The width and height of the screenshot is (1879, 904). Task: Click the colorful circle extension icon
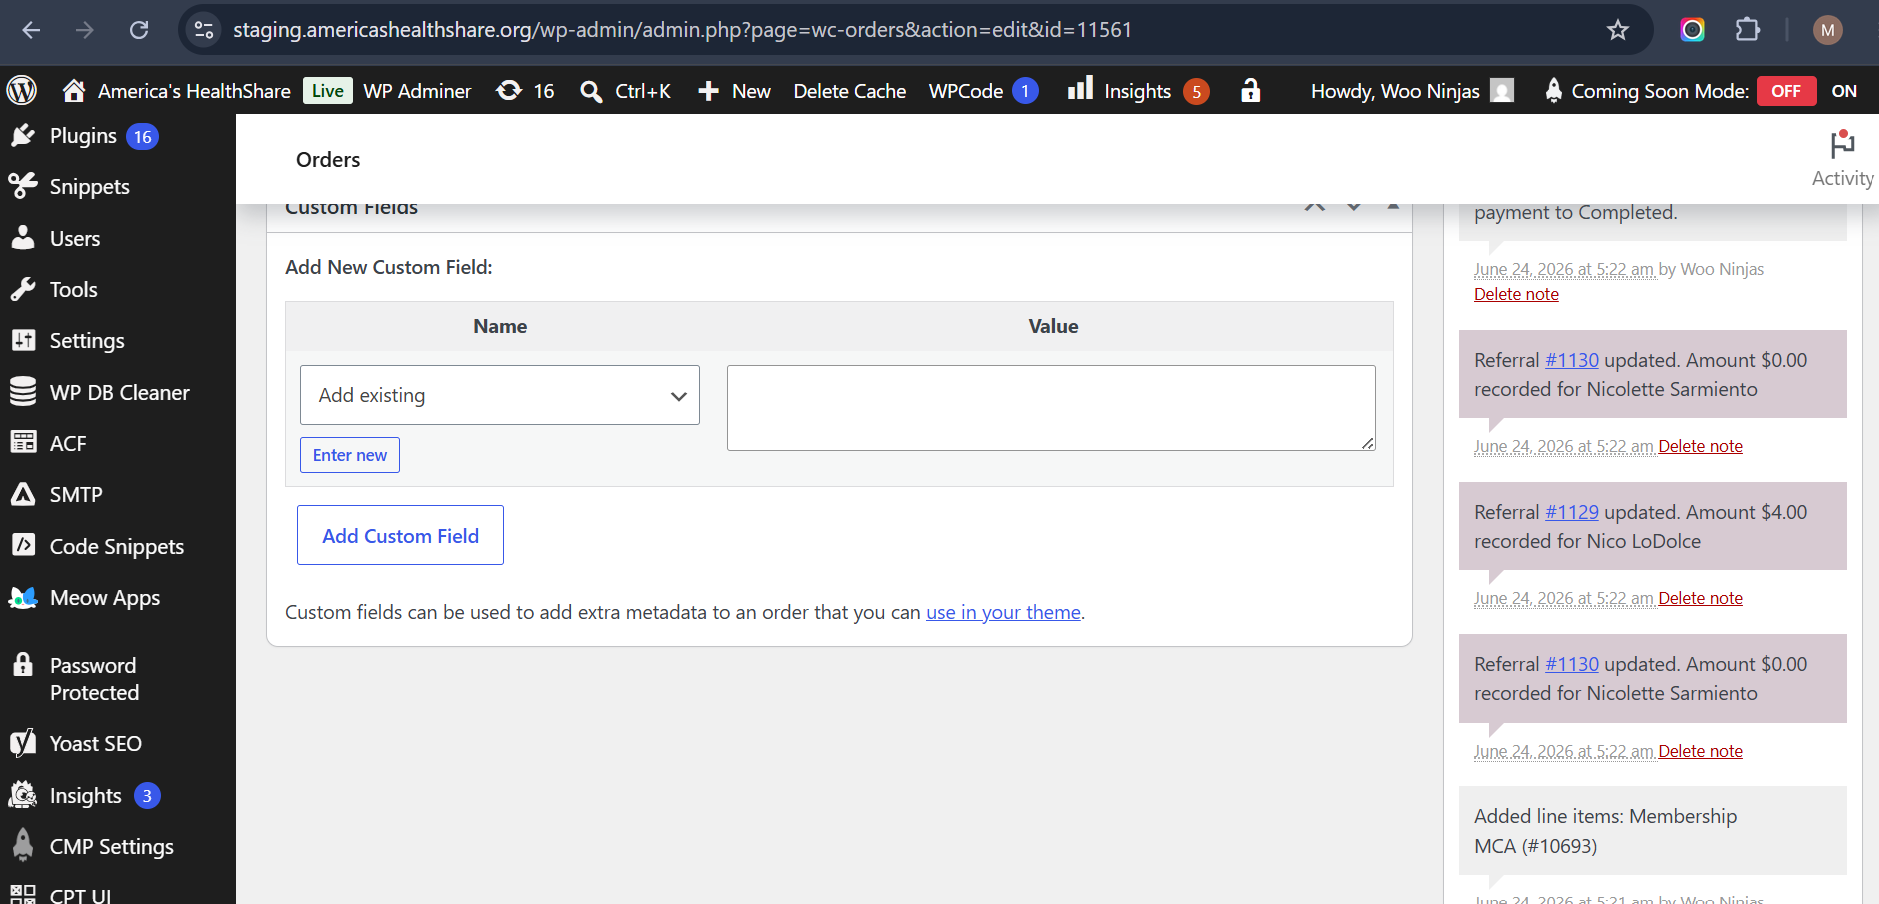pos(1692,30)
